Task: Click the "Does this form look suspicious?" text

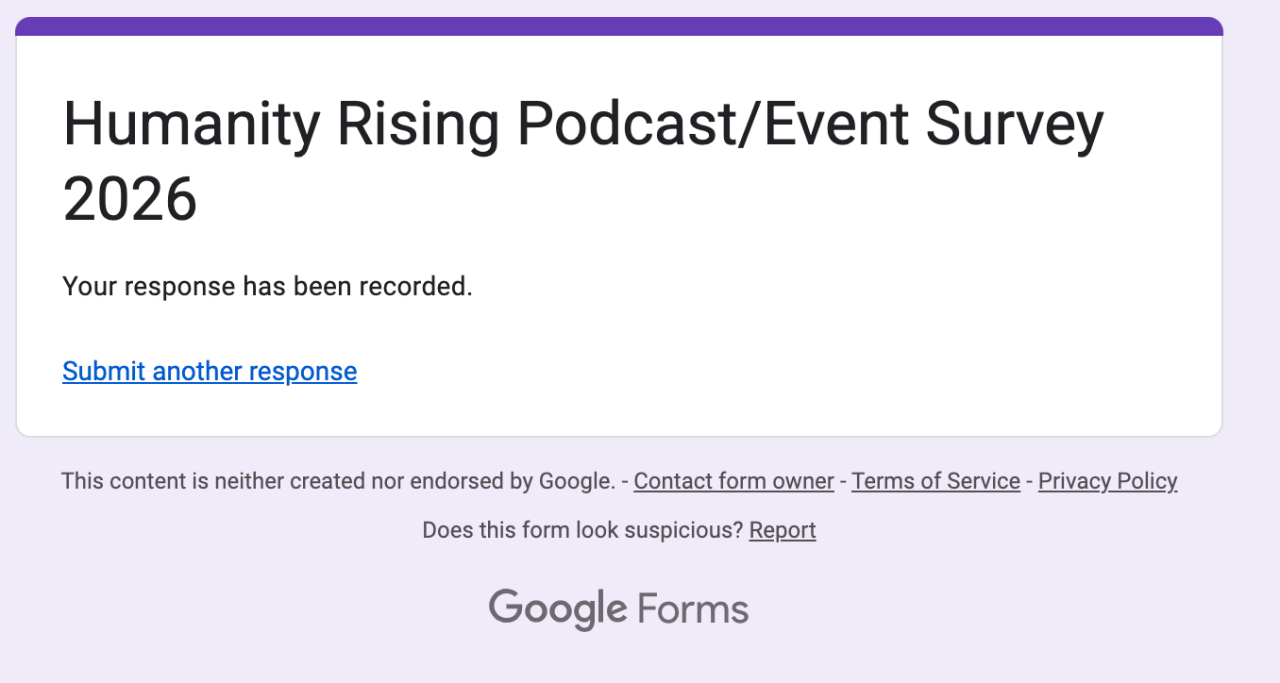Action: click(583, 530)
